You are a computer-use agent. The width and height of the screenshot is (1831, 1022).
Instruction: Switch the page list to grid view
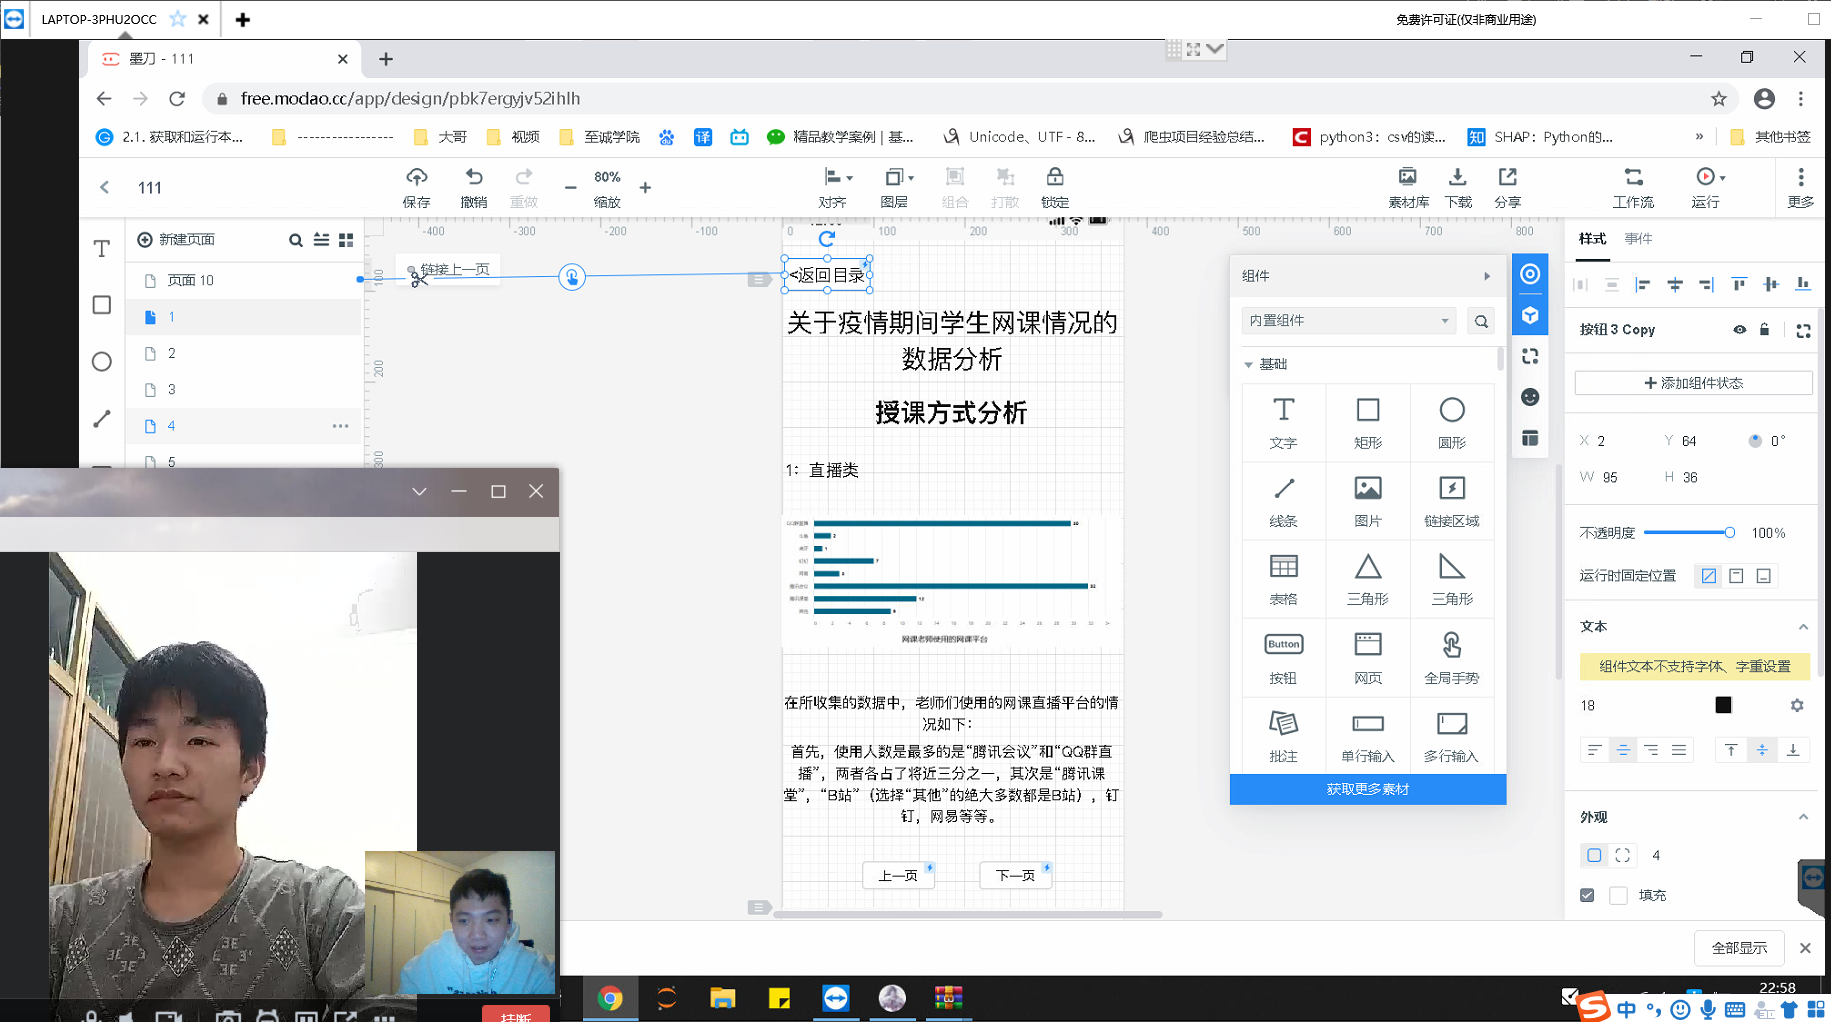click(346, 240)
